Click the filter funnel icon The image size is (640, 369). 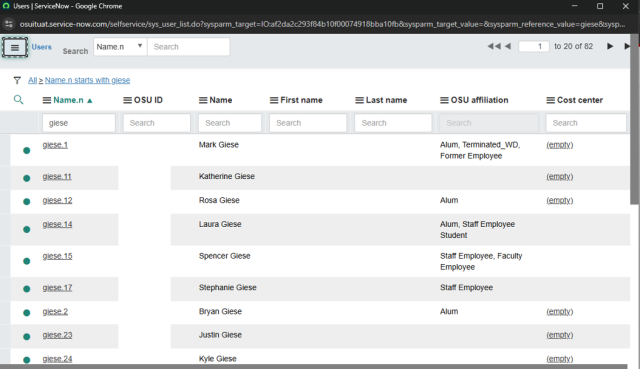(x=17, y=80)
